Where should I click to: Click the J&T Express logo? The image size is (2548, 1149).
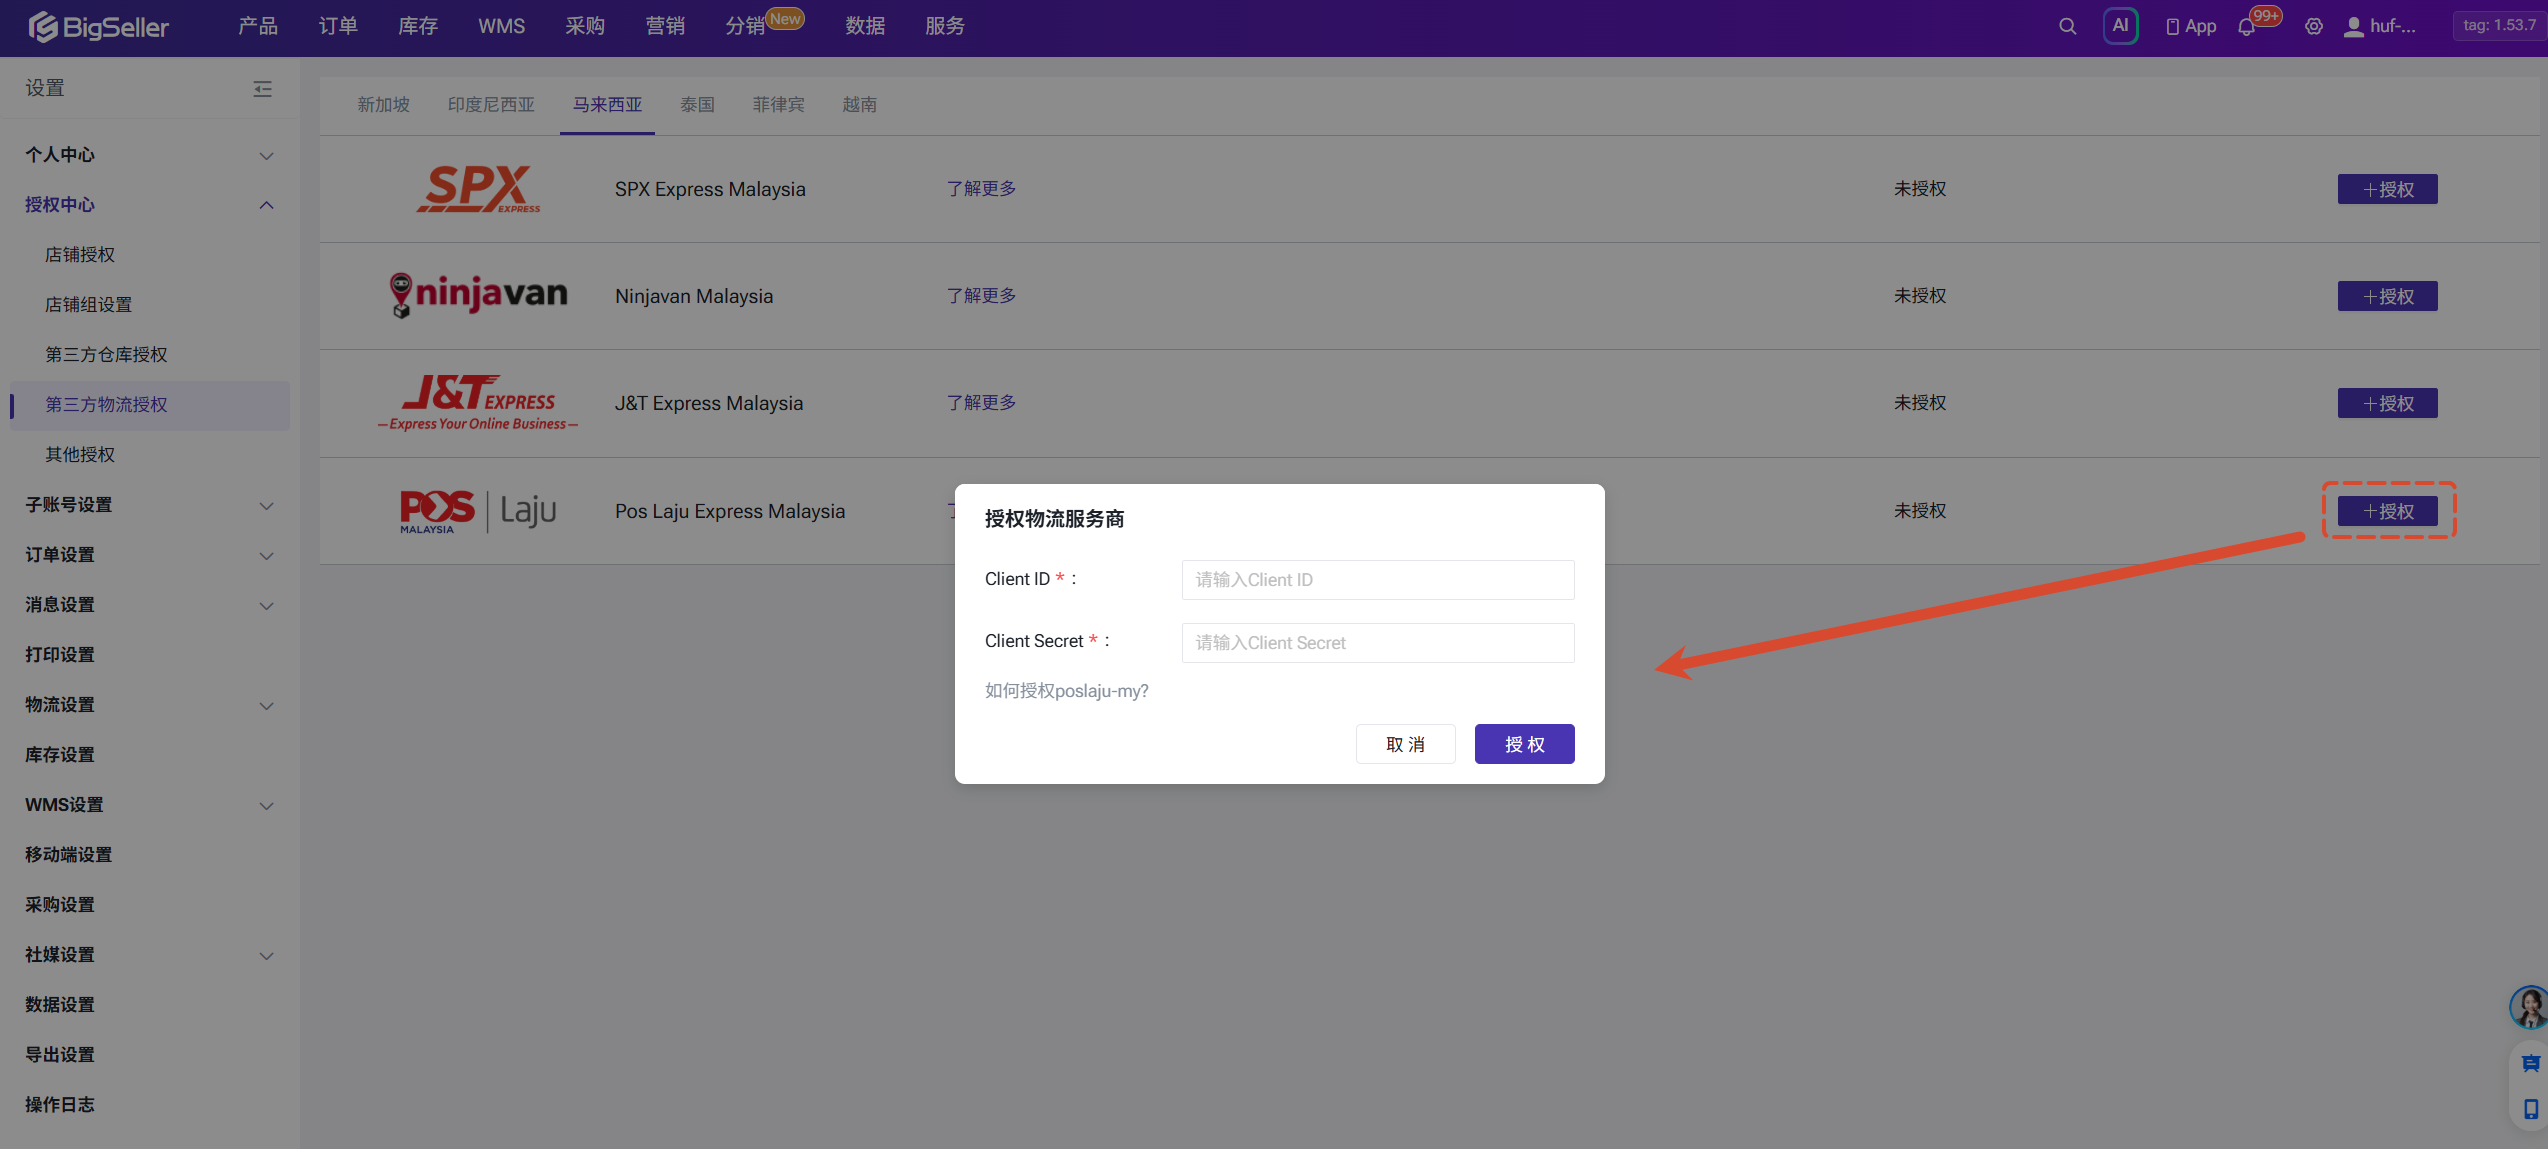pyautogui.click(x=478, y=402)
